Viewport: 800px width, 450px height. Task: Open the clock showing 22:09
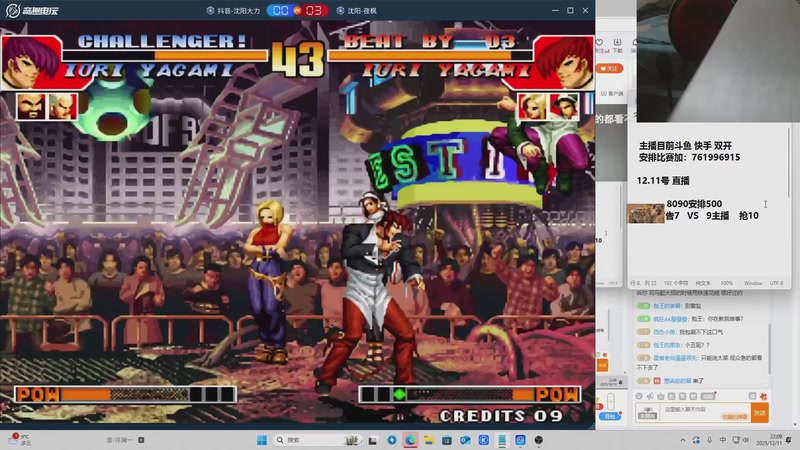(768, 440)
